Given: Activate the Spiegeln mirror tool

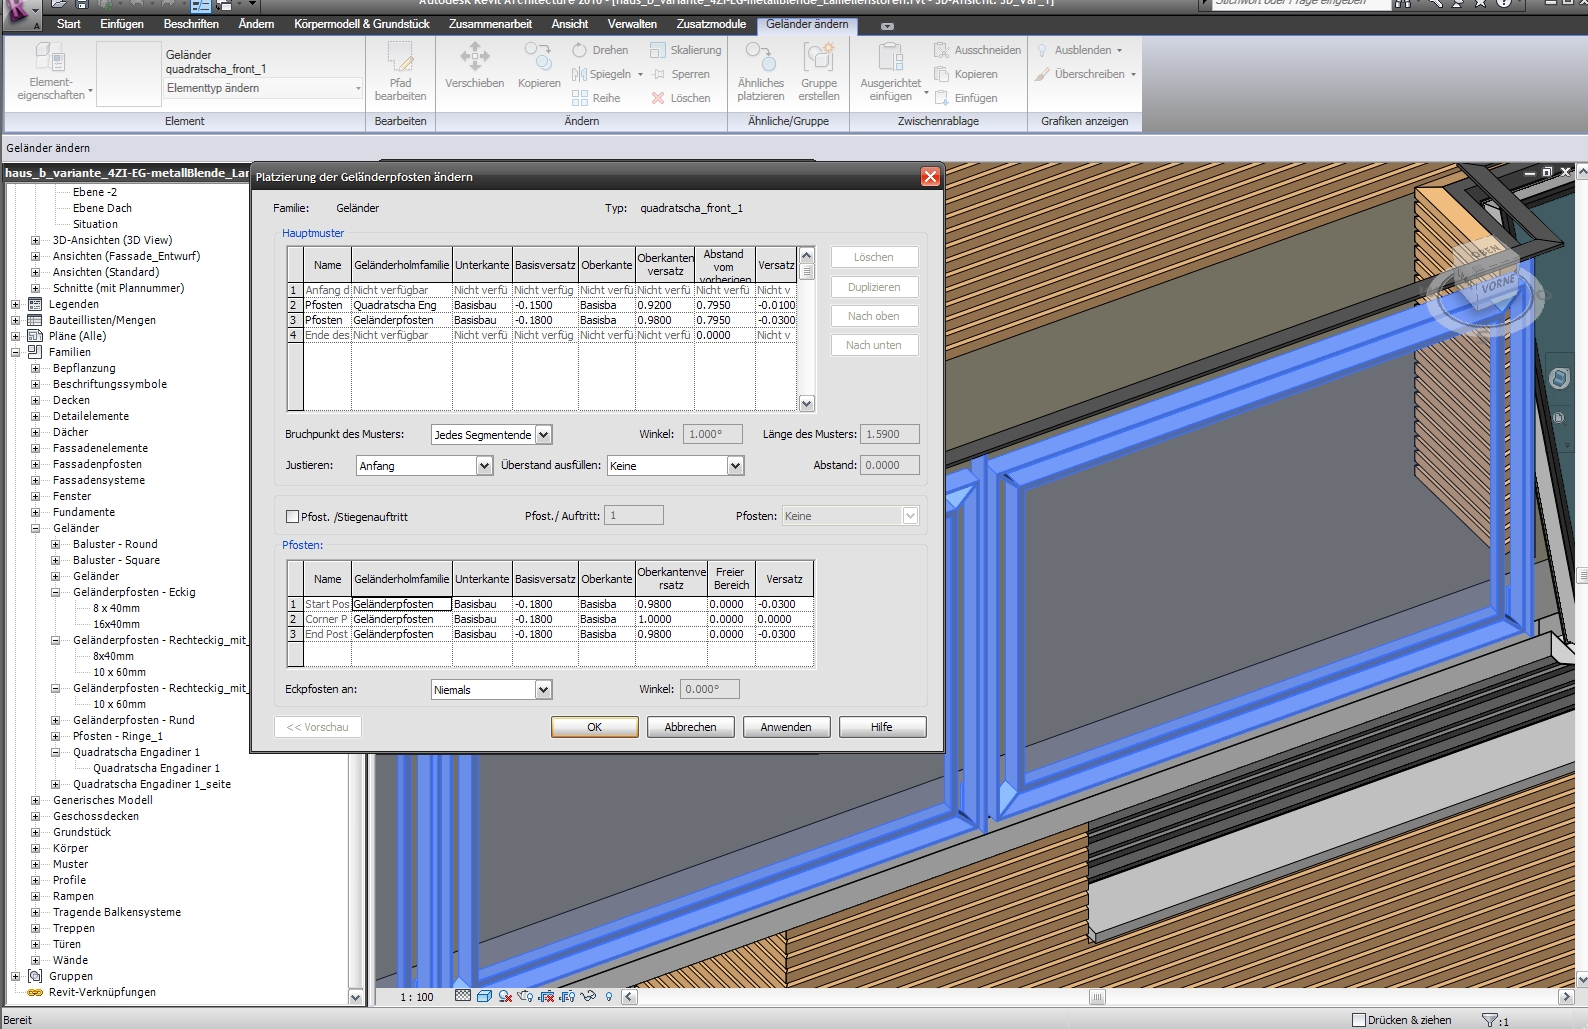Looking at the screenshot, I should (x=602, y=74).
